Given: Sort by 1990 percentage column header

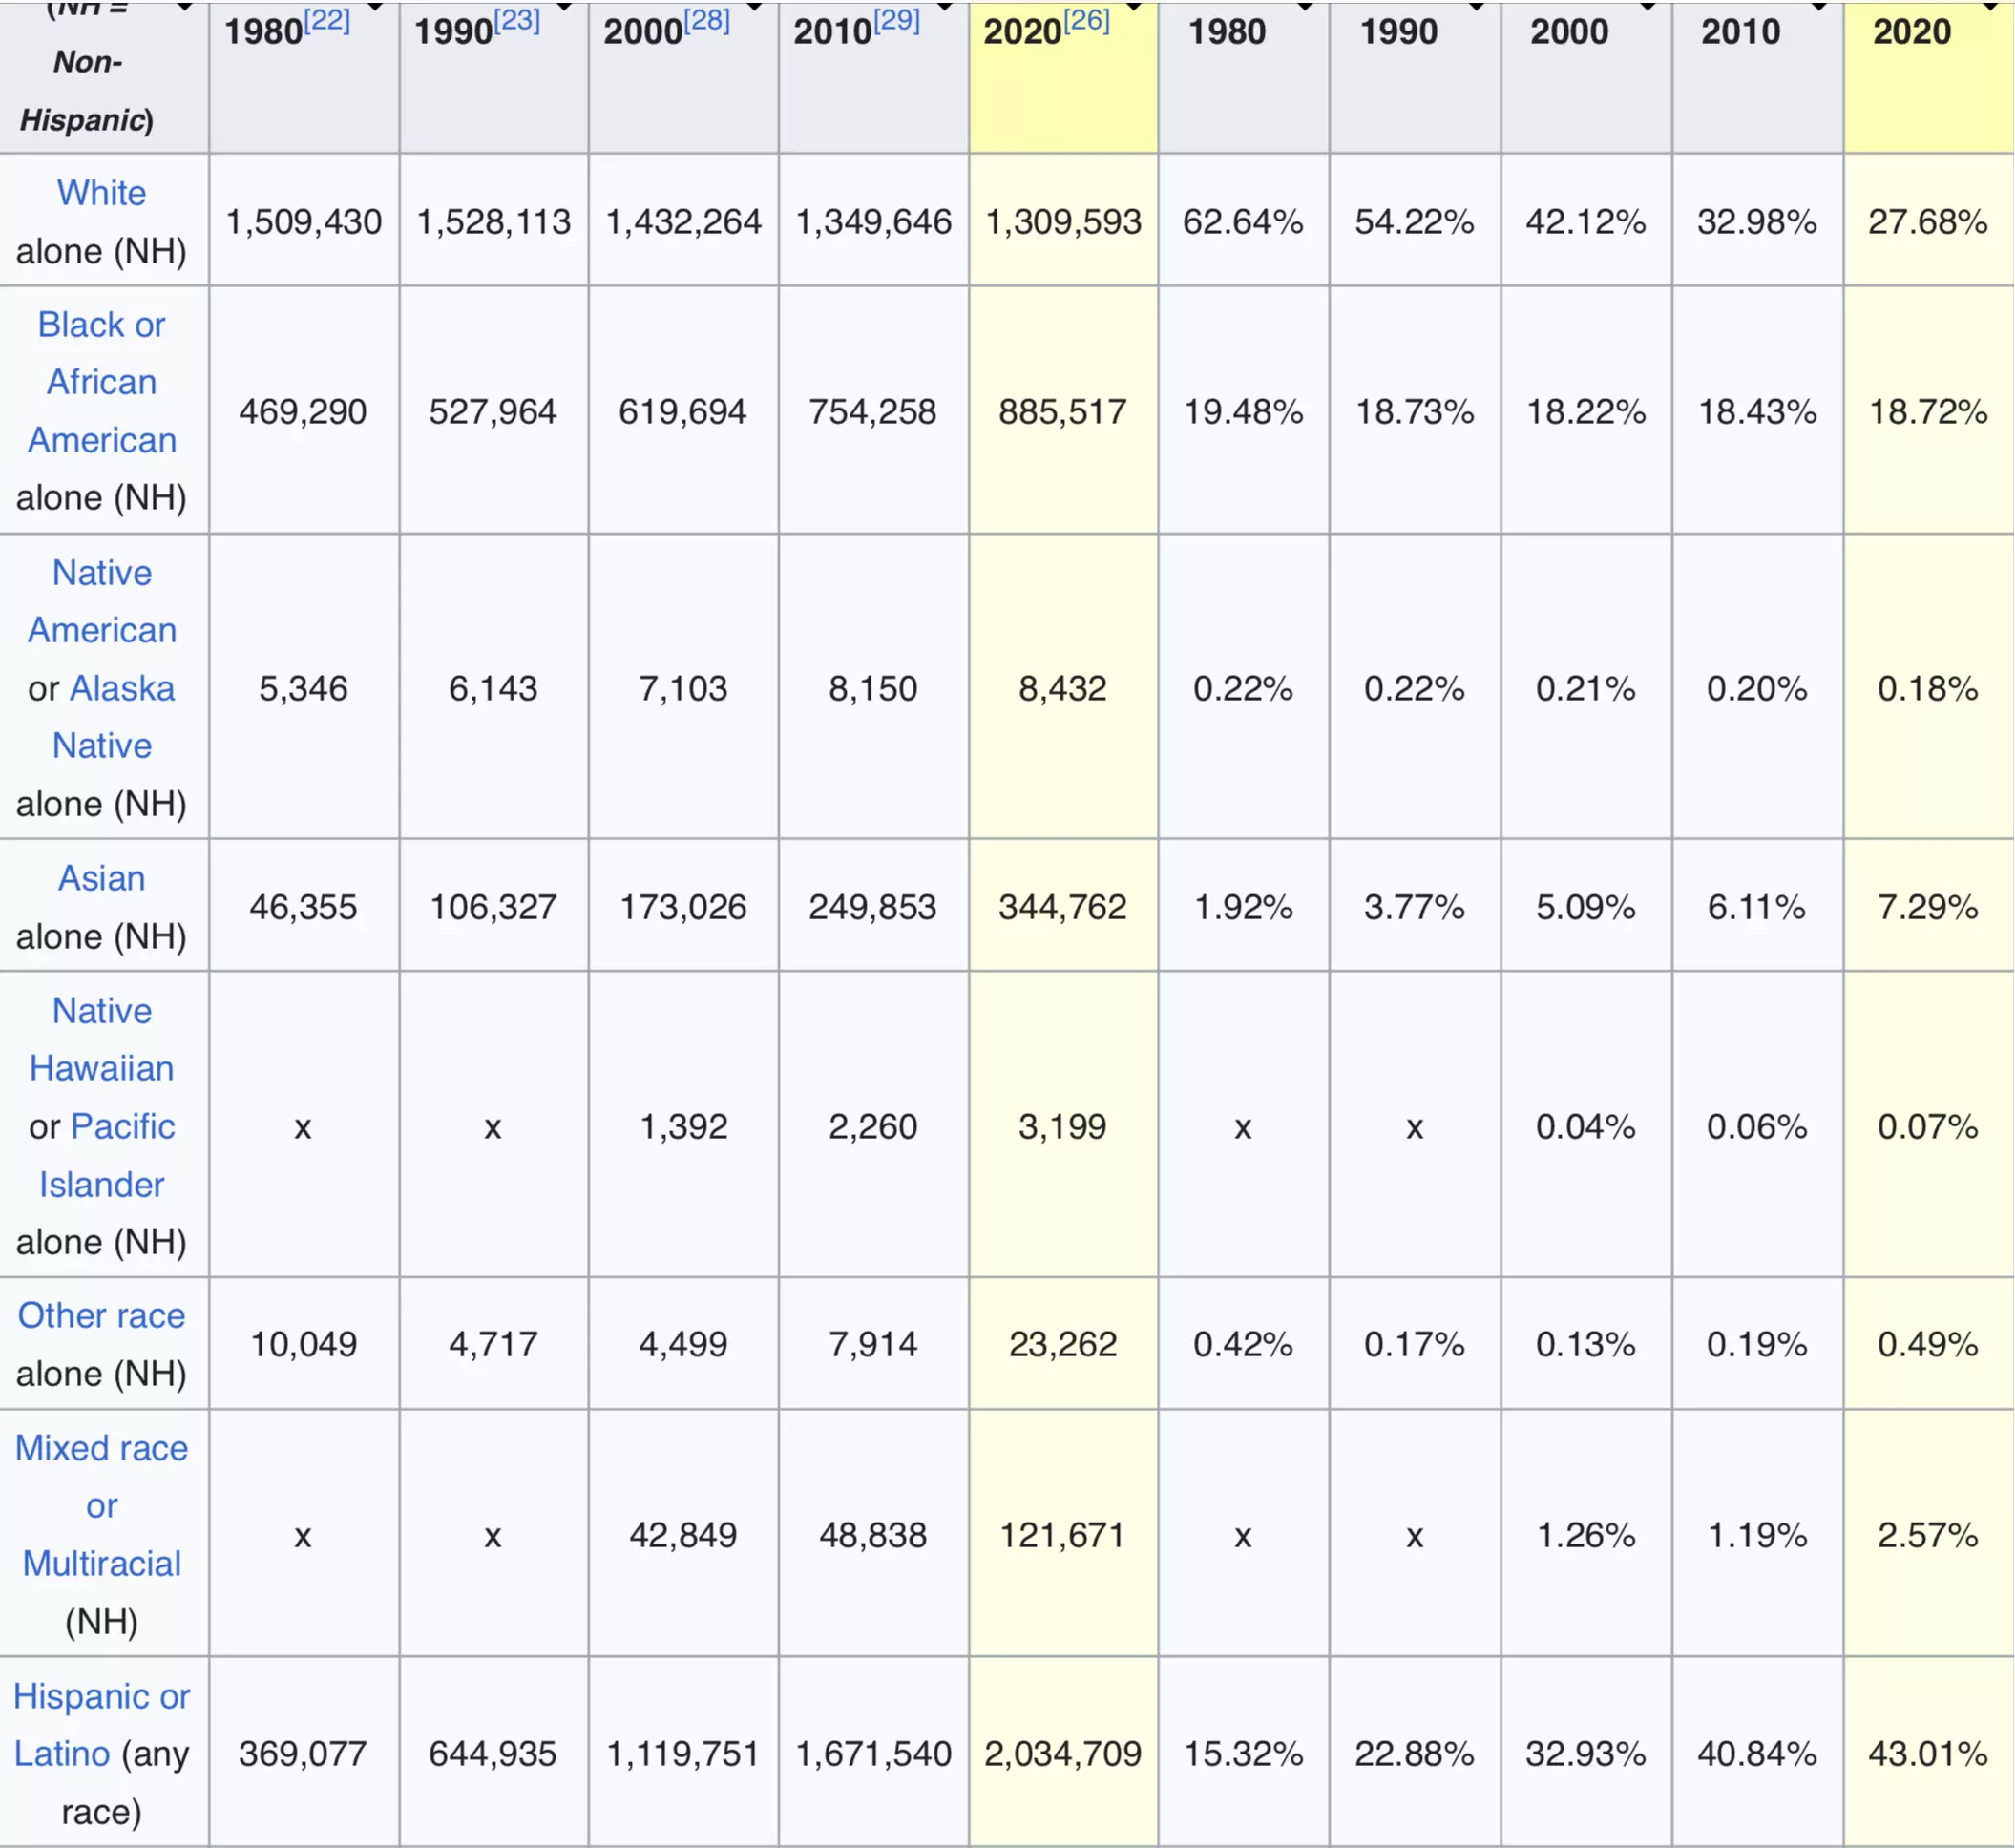Looking at the screenshot, I should (1415, 76).
